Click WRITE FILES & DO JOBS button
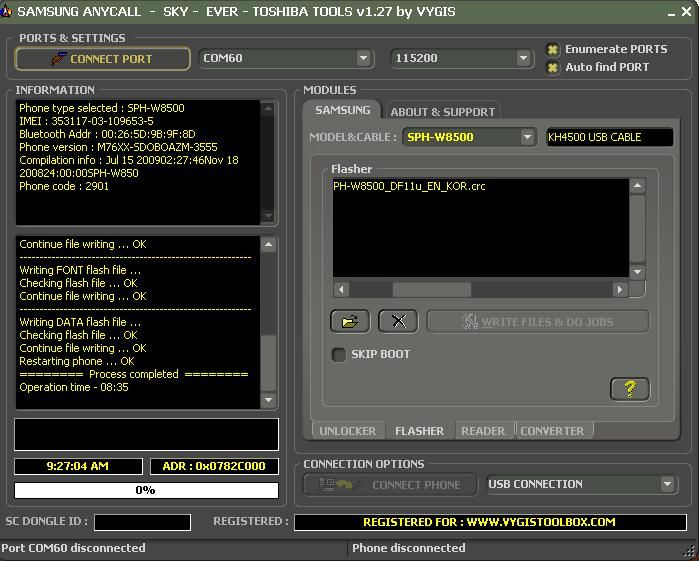 tap(538, 322)
